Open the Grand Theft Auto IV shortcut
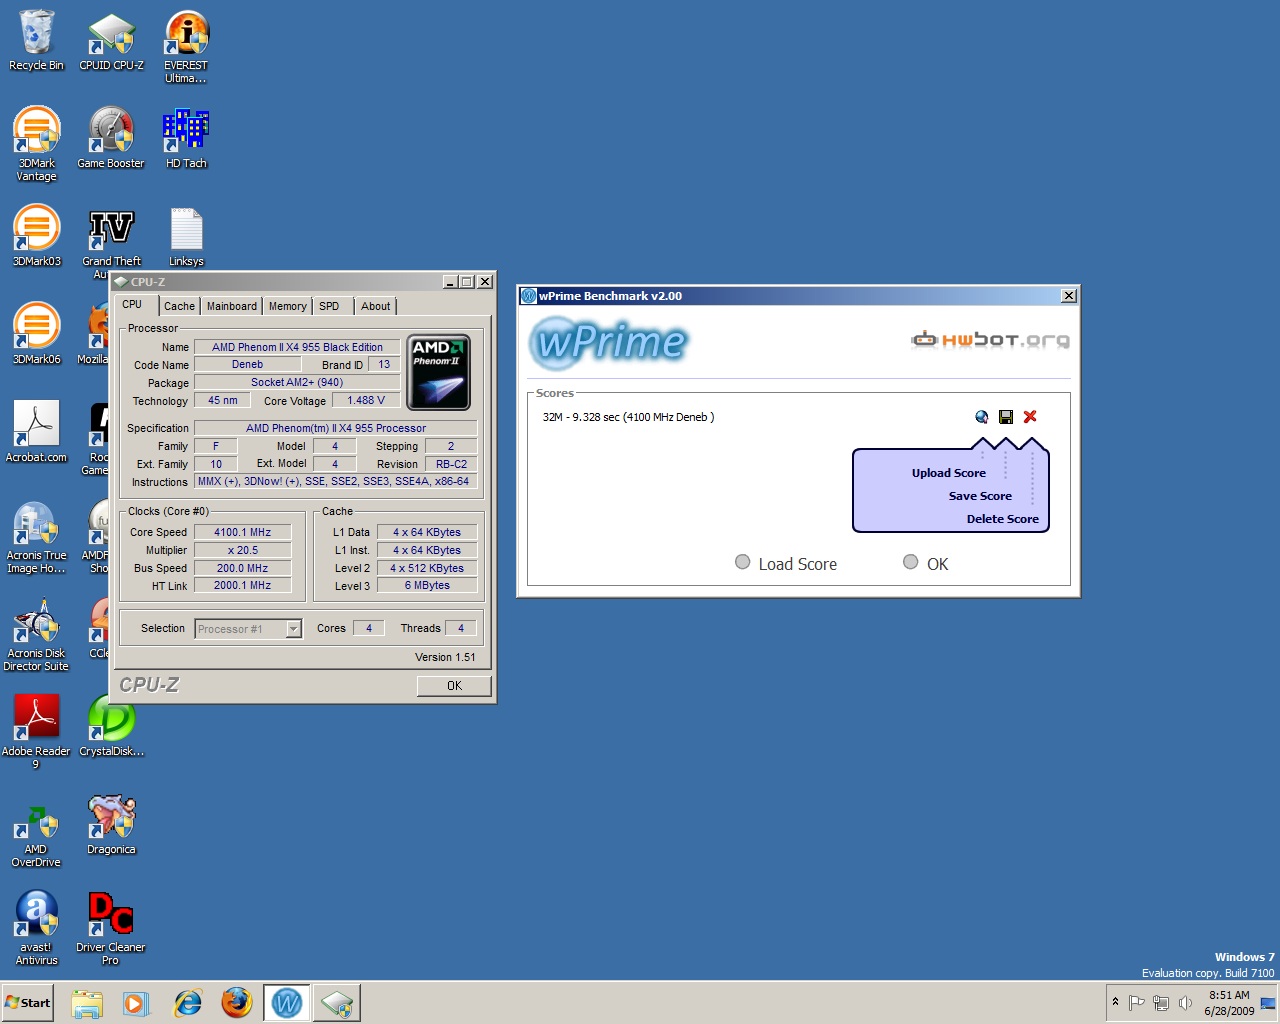 click(x=111, y=238)
